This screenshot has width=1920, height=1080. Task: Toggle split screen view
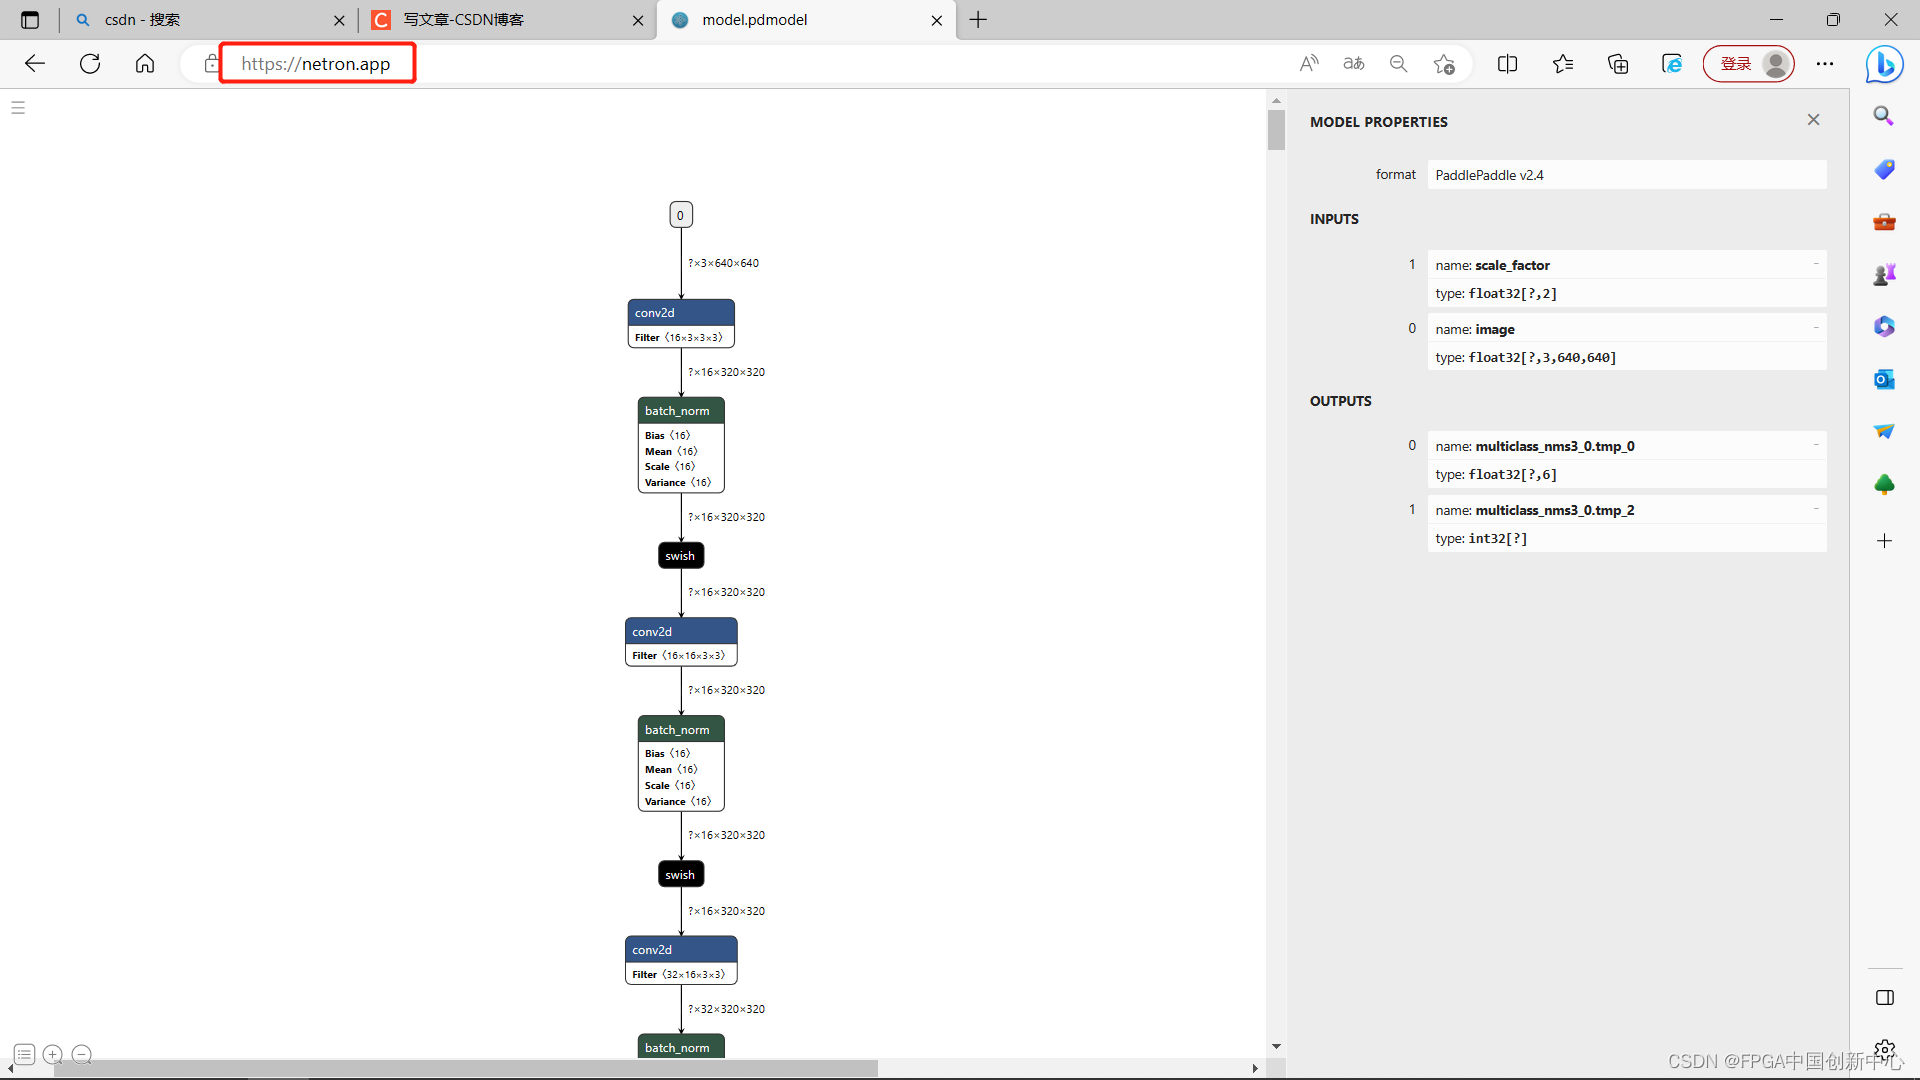pyautogui.click(x=1508, y=64)
